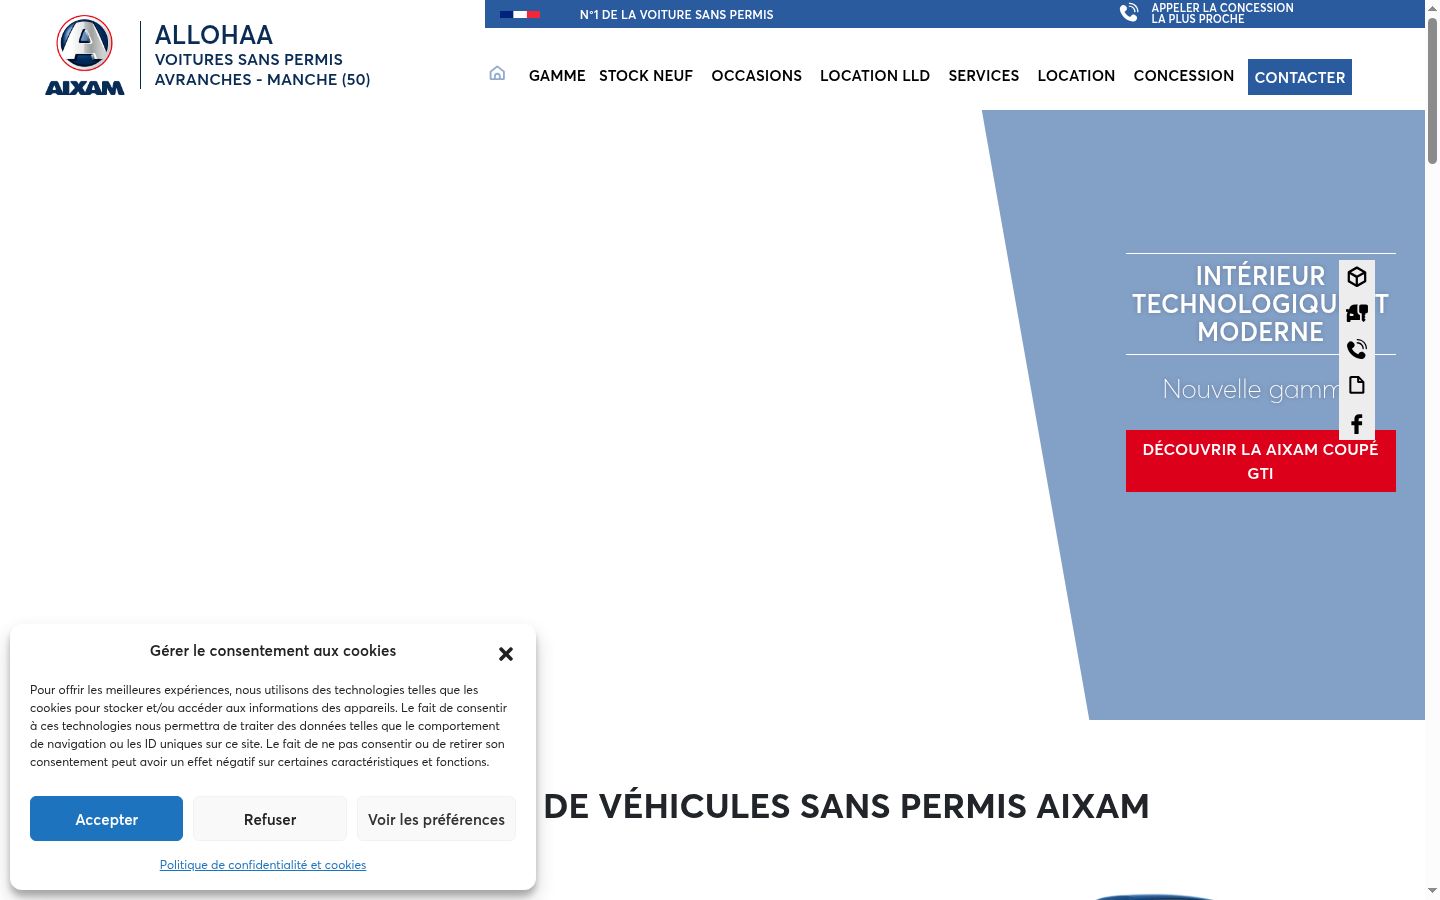This screenshot has height=900, width=1440.
Task: Click Découvrir la Aixam Coupé GTI
Action: coord(1261,461)
